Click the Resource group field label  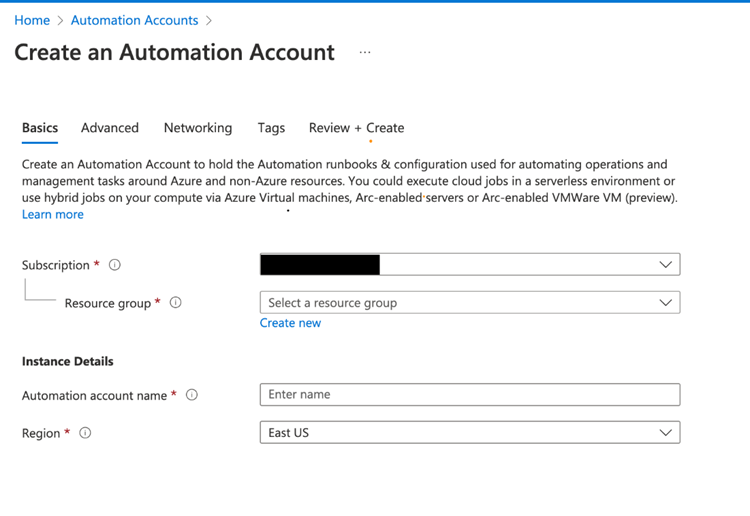[108, 303]
